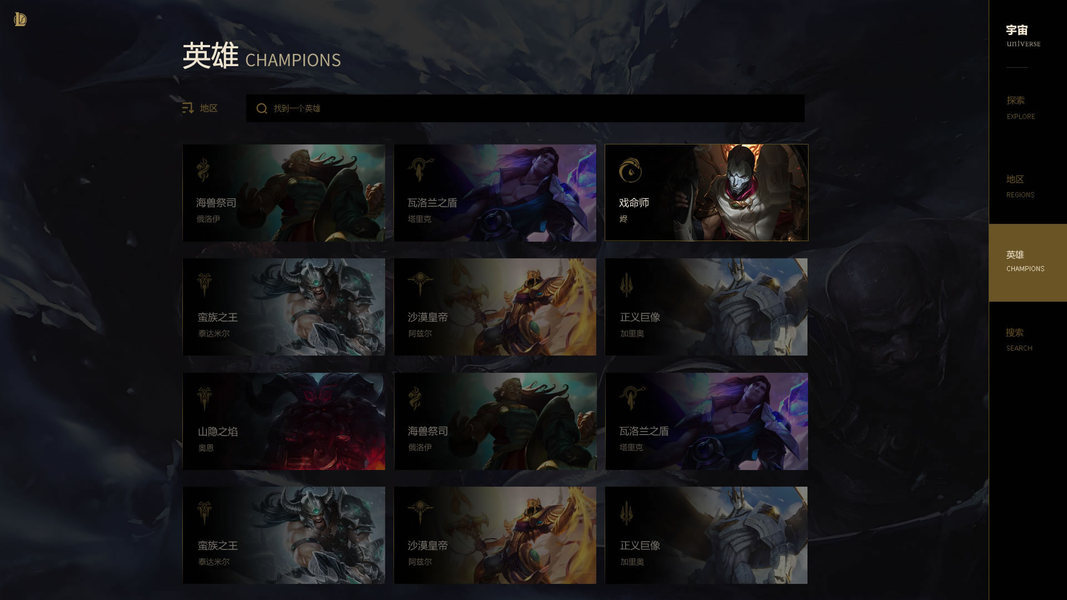Click the Shurima emblem on the second-row 沙漠皇帝 card
Image resolution: width=1067 pixels, height=600 pixels.
click(x=419, y=284)
